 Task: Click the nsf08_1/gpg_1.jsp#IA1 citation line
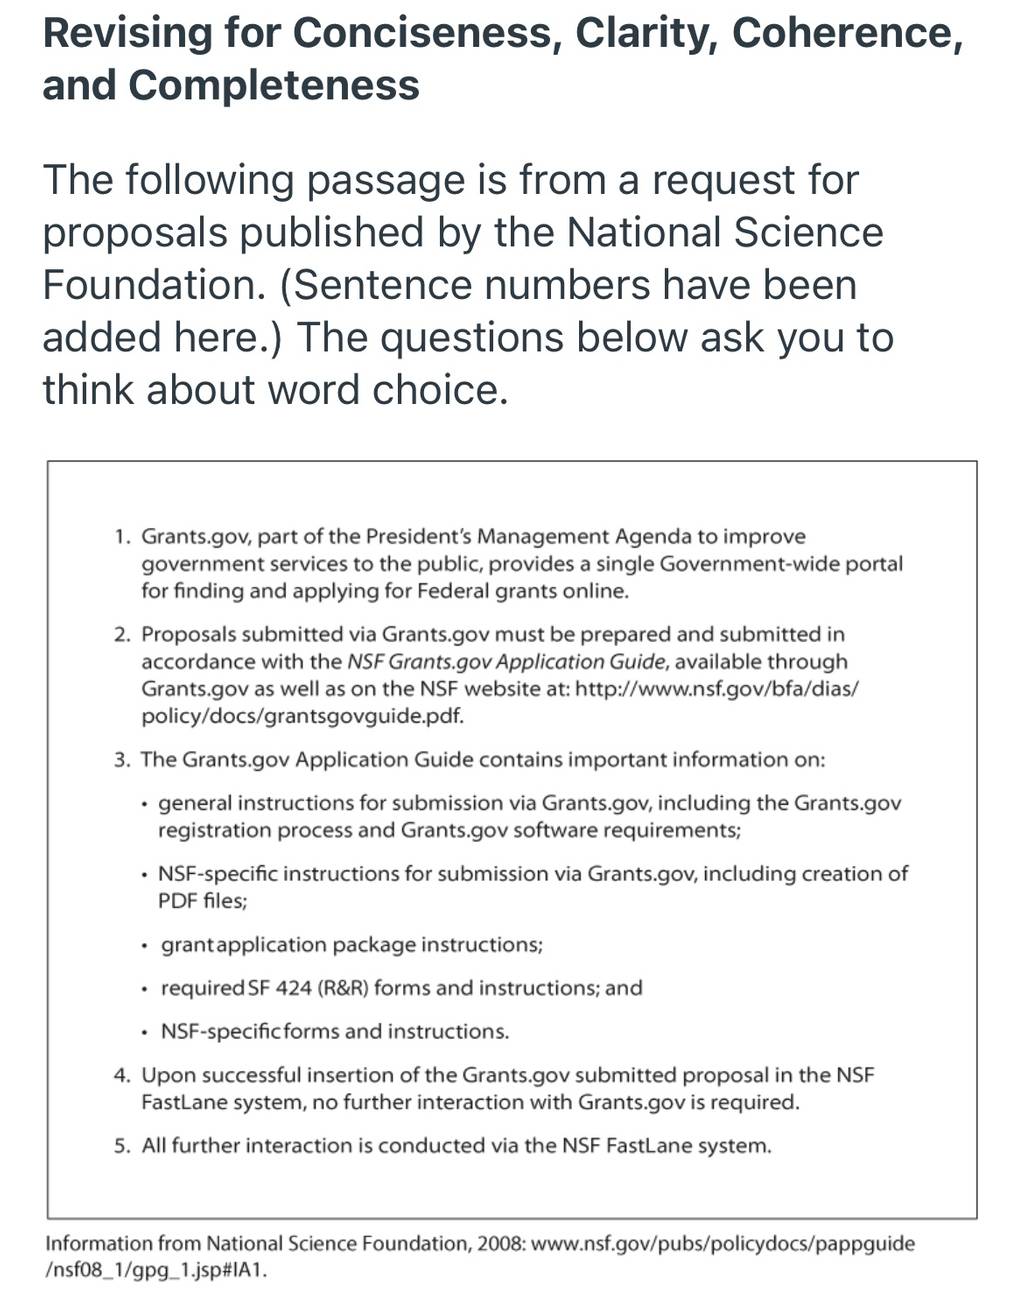[x=156, y=1271]
